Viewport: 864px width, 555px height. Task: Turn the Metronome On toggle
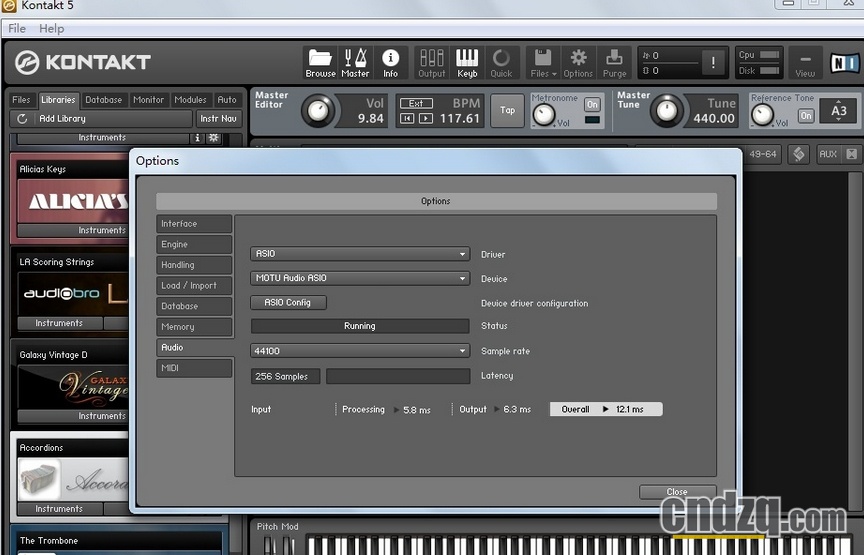[x=592, y=104]
